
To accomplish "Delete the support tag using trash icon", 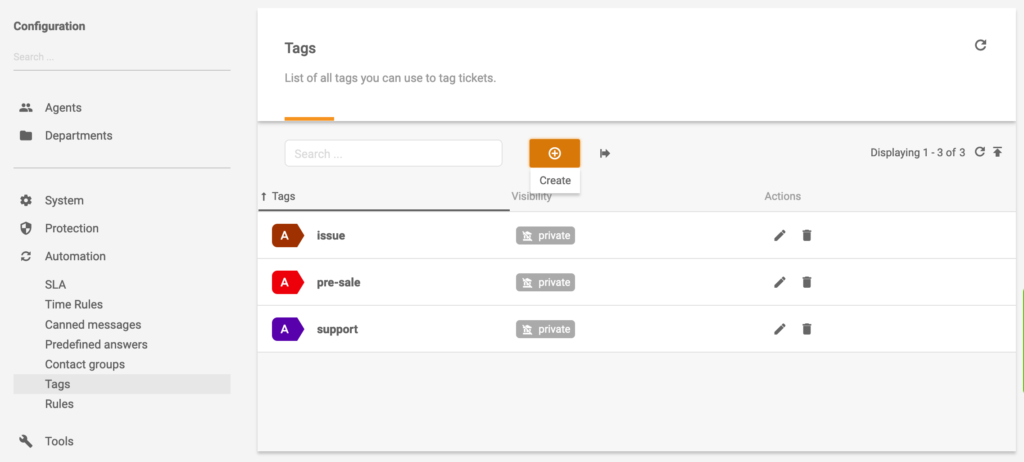I will (807, 329).
